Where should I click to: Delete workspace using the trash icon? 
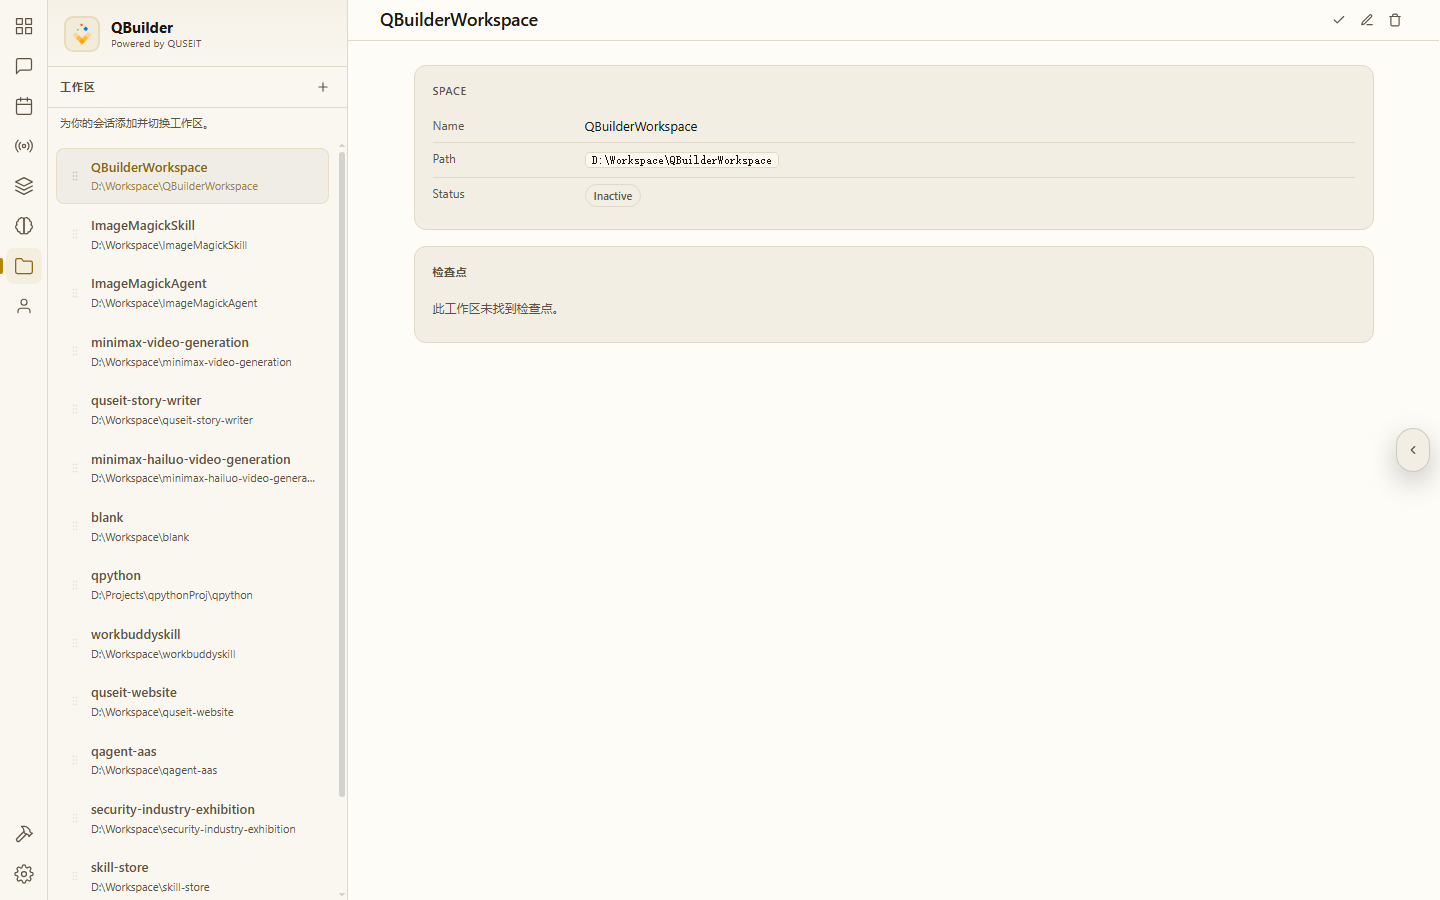pyautogui.click(x=1395, y=20)
